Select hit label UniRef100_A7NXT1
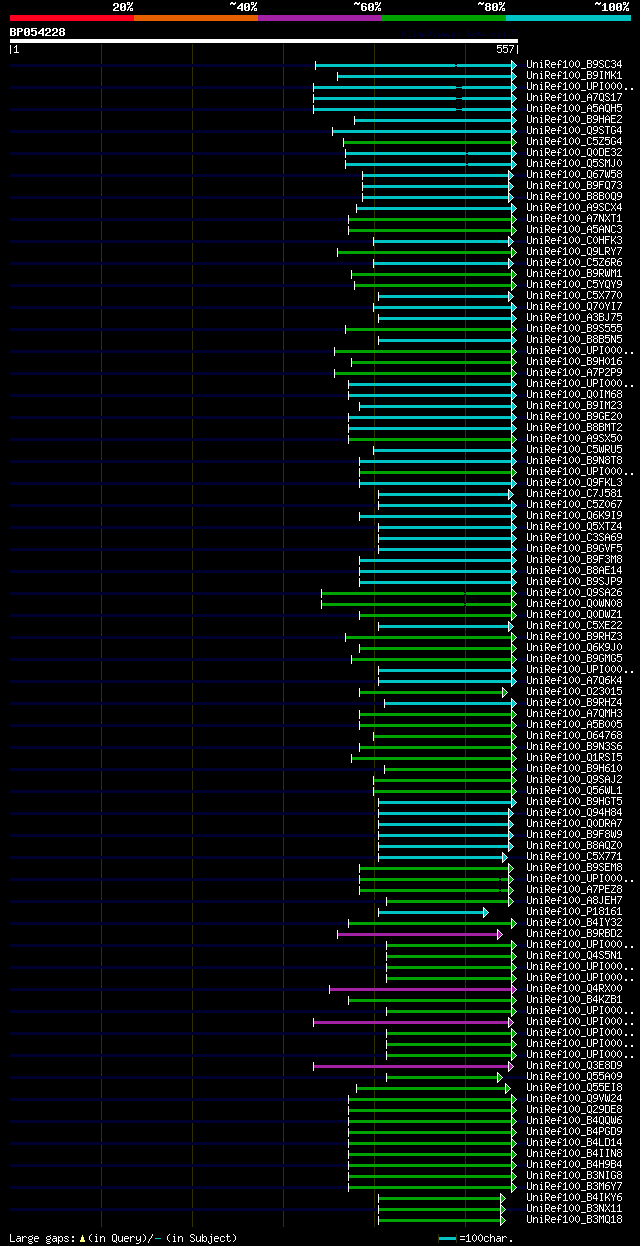The width and height of the screenshot is (640, 1246). [x=574, y=219]
